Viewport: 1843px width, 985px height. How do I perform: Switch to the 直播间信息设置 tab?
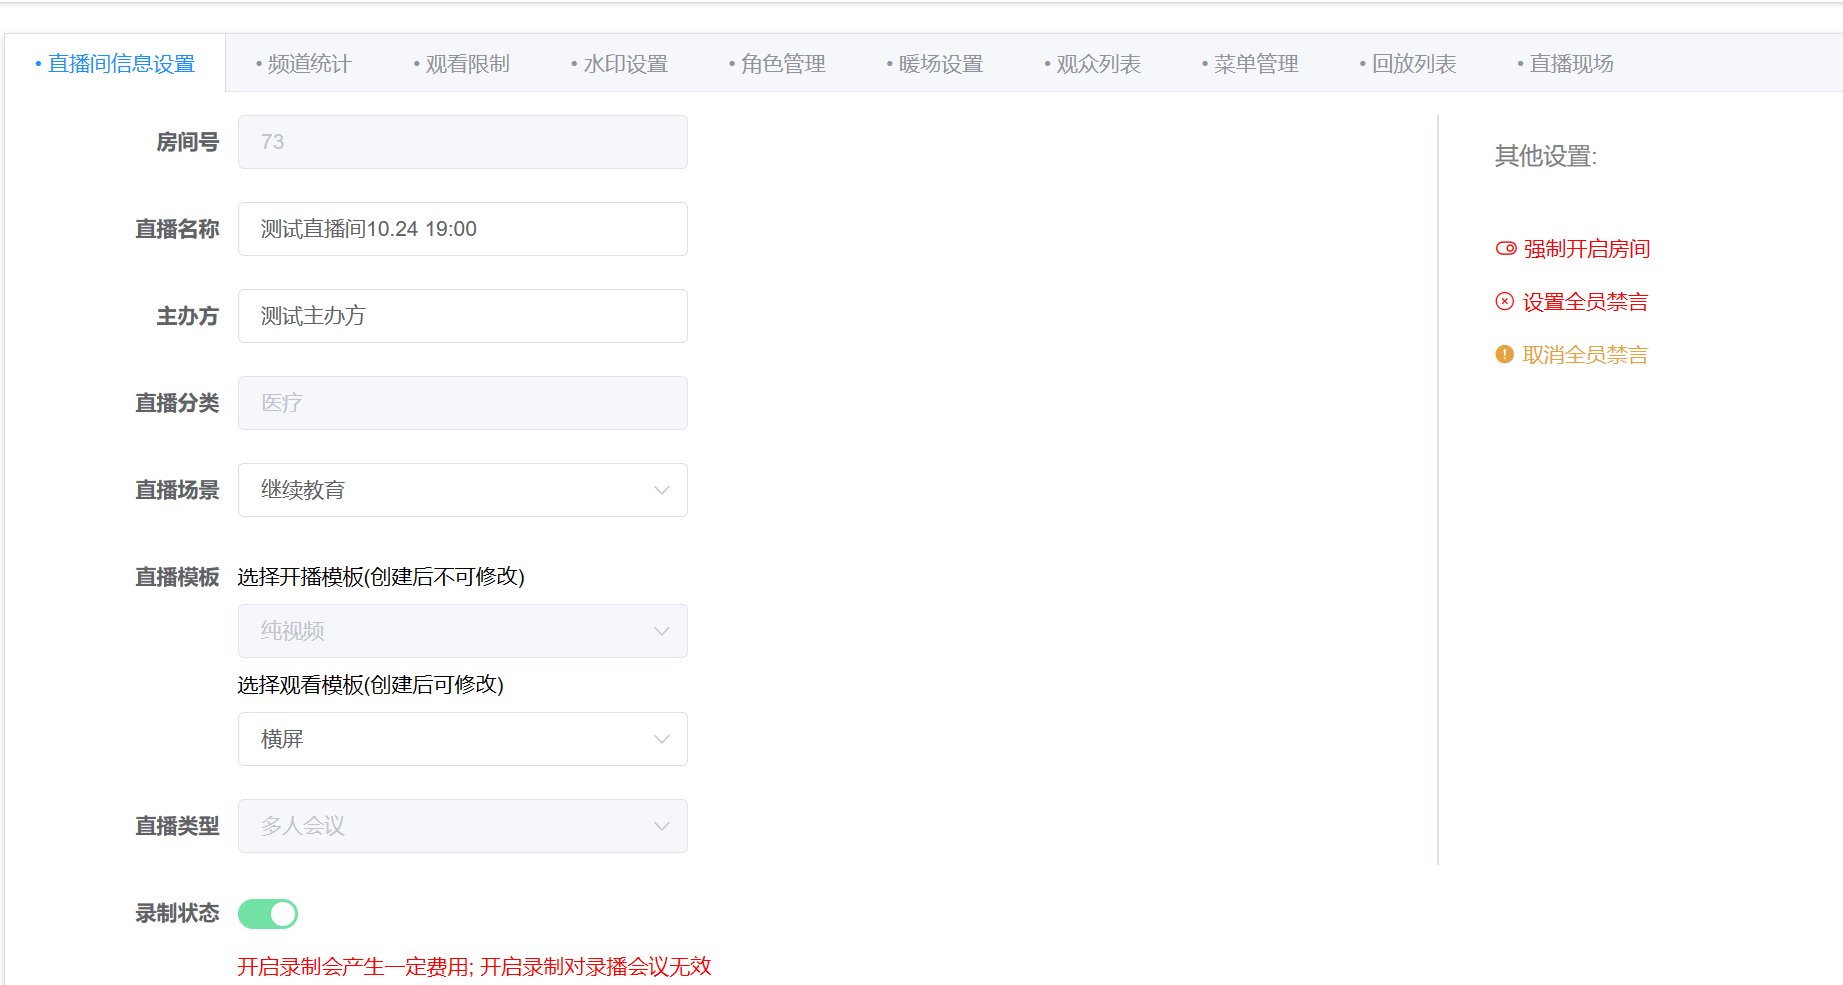pos(115,64)
